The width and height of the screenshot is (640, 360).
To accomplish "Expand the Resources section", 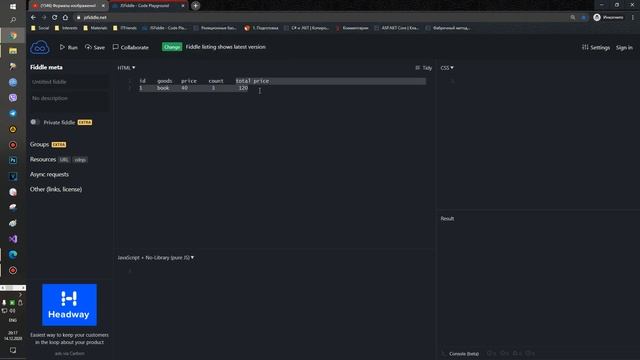I will tap(43, 159).
